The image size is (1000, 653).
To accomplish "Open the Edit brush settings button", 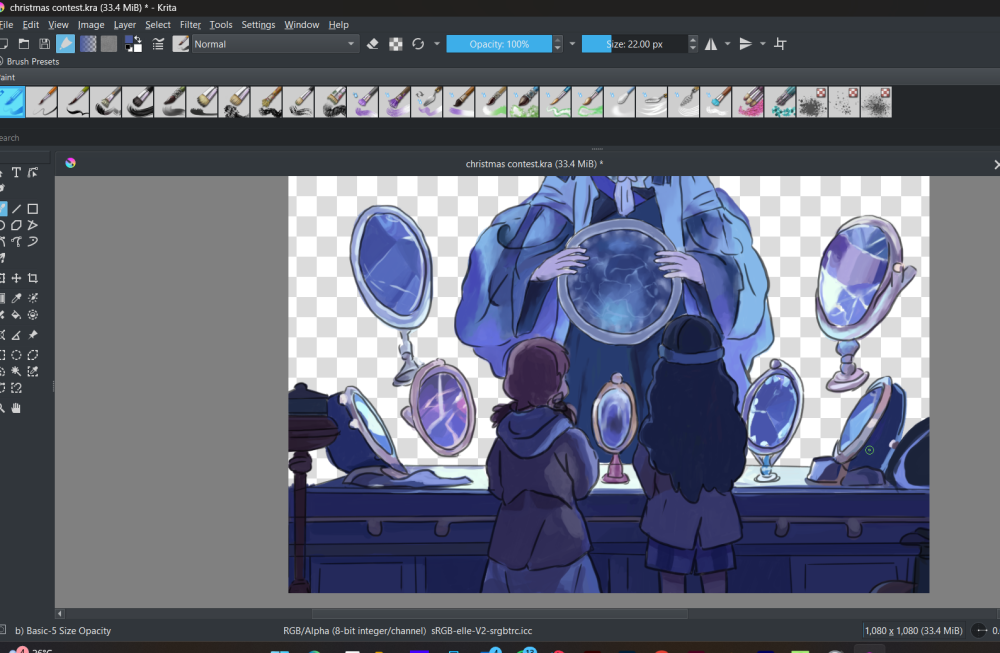I will pyautogui.click(x=159, y=44).
